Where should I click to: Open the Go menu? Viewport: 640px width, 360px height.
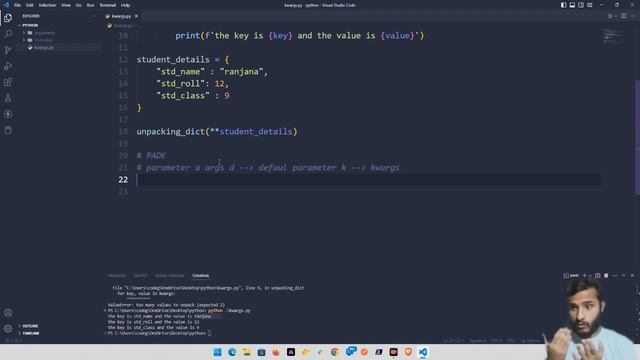click(x=78, y=5)
